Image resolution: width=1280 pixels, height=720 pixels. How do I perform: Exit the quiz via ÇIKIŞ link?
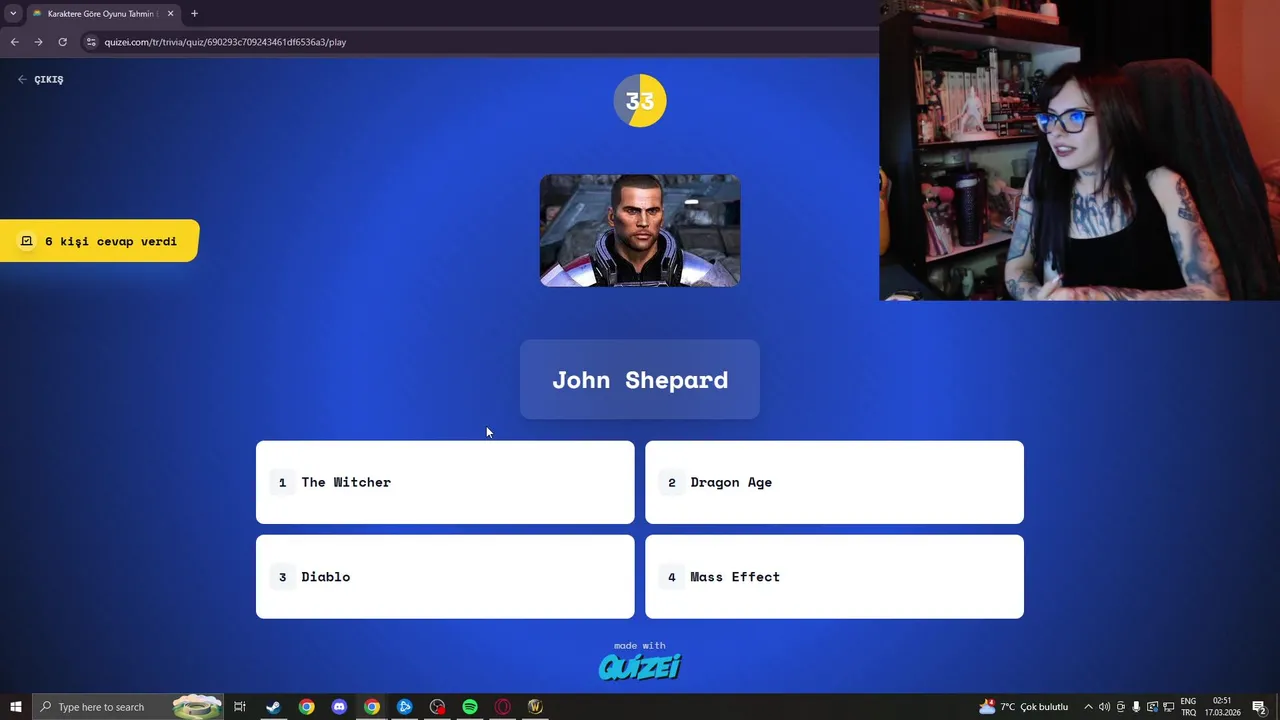point(40,79)
